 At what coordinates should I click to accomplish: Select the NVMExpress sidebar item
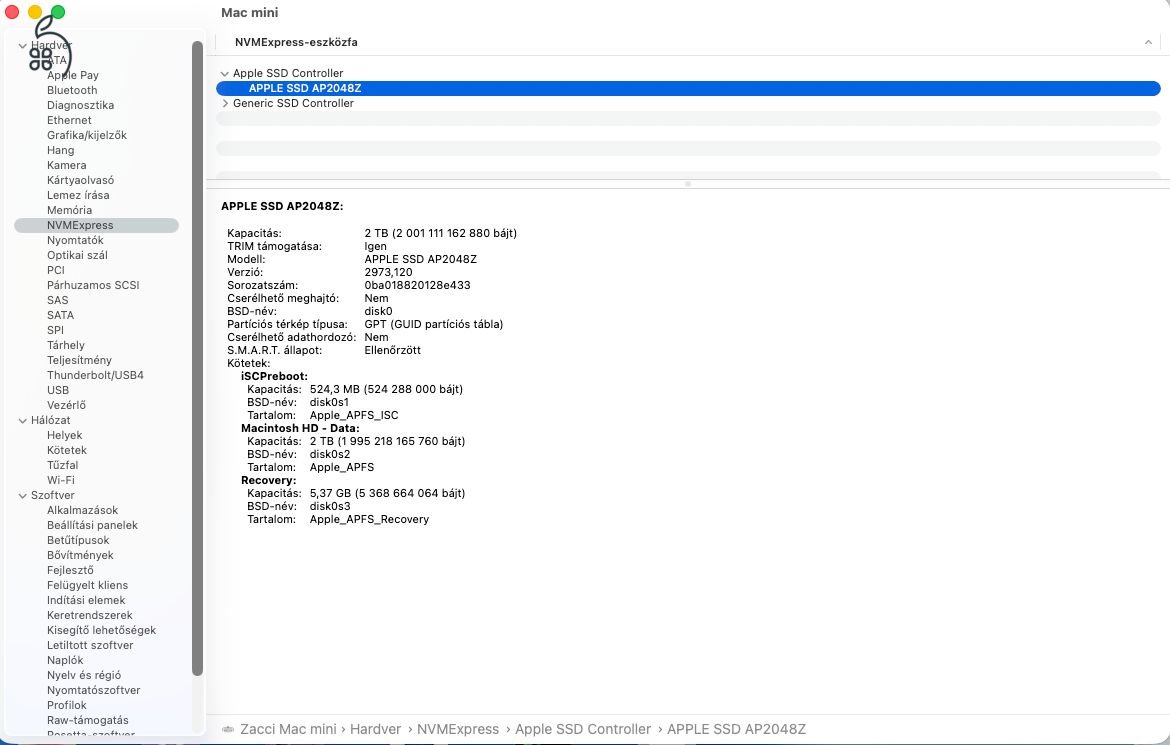pos(96,225)
